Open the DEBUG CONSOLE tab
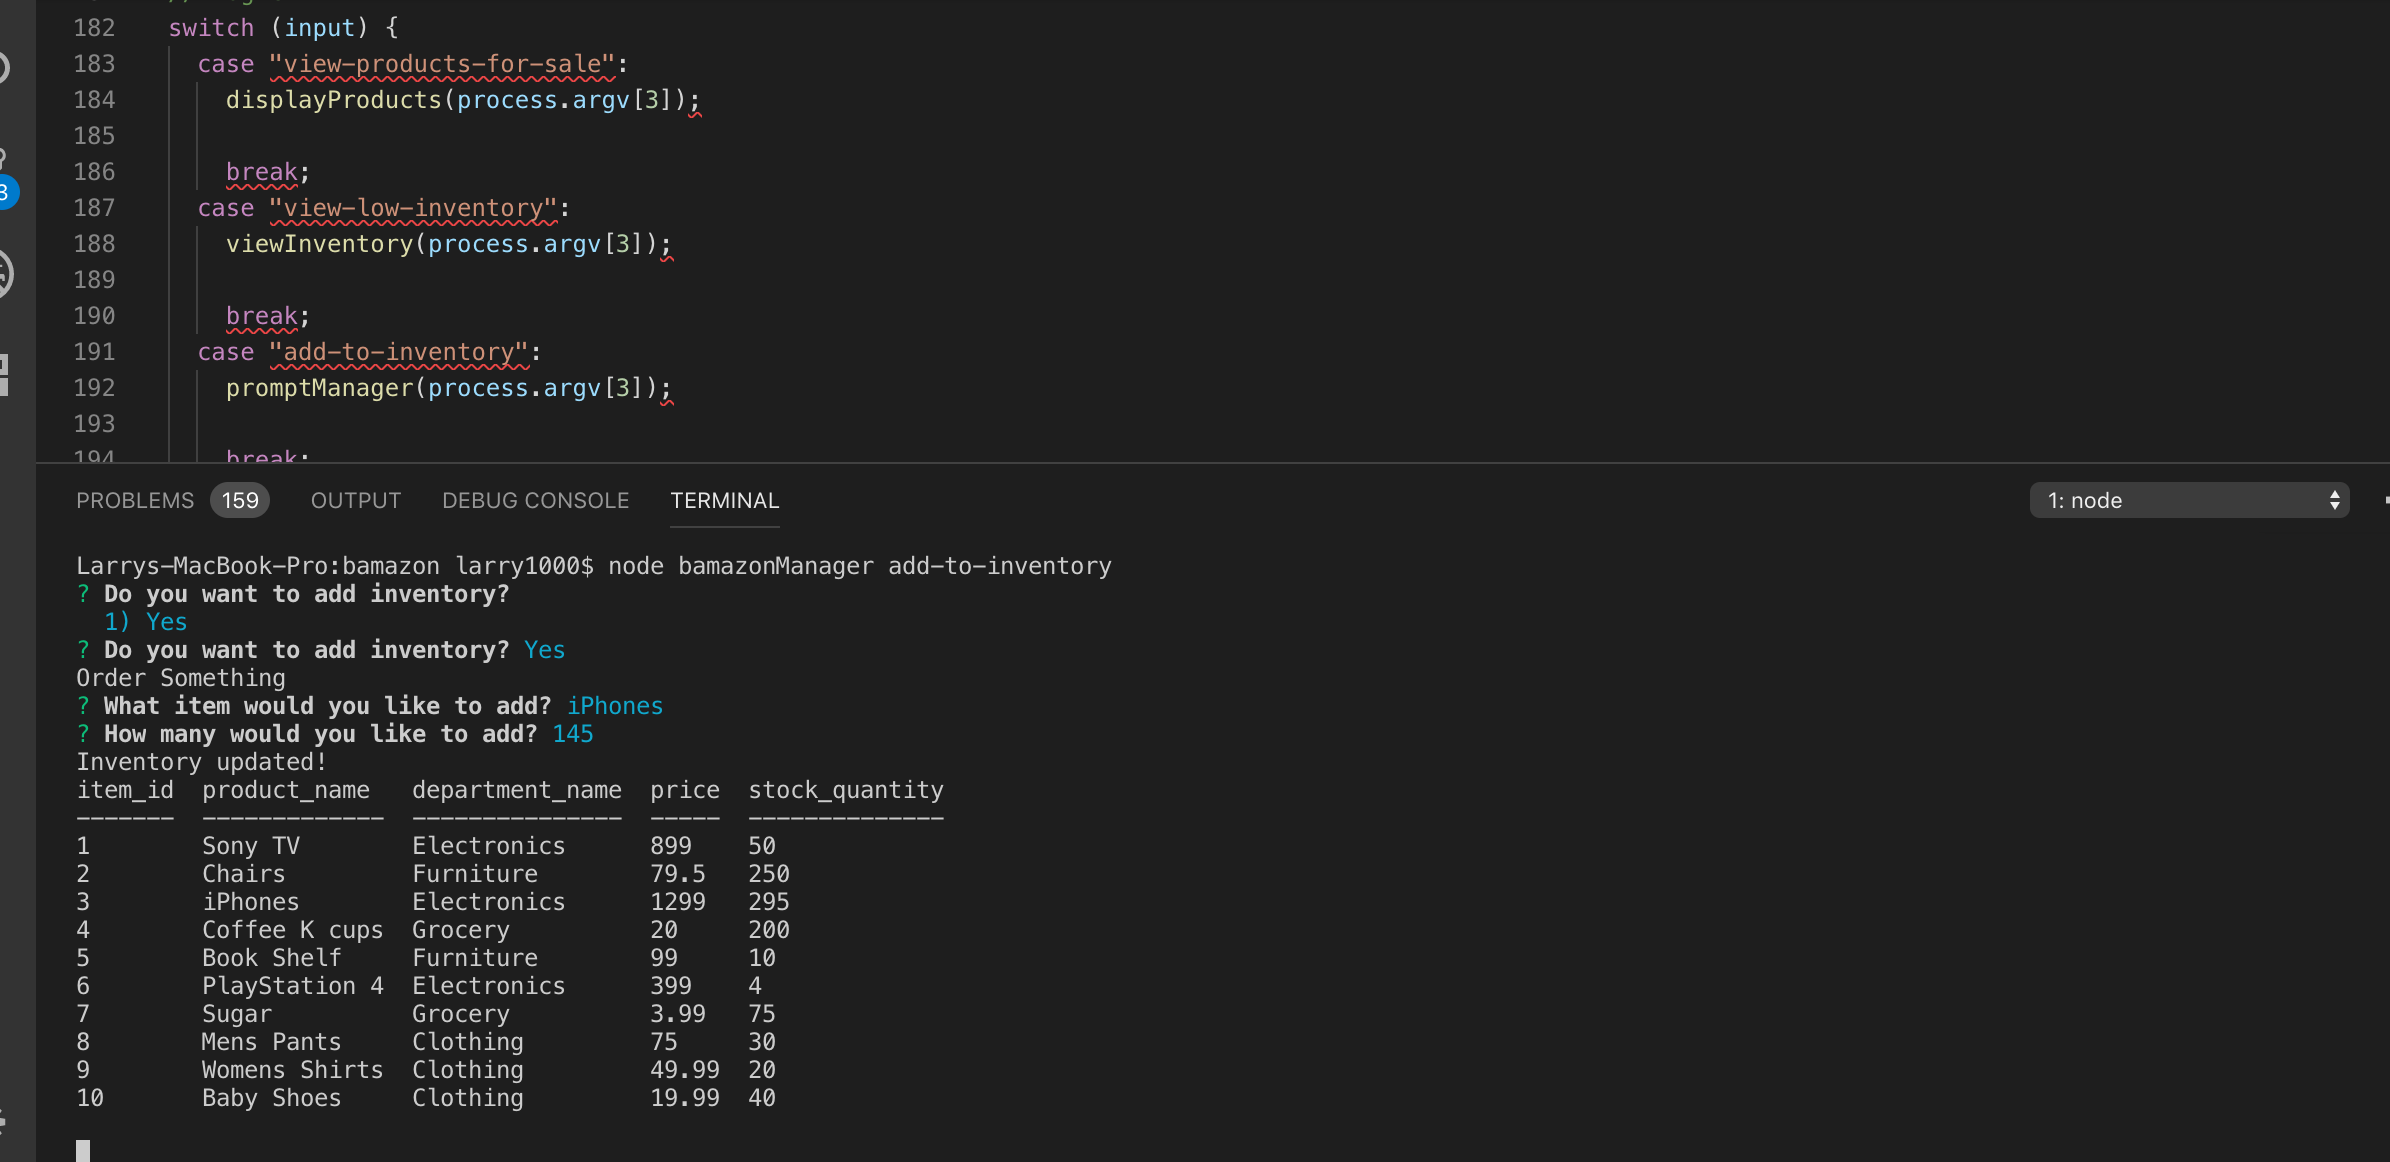This screenshot has height=1162, width=2390. point(535,500)
